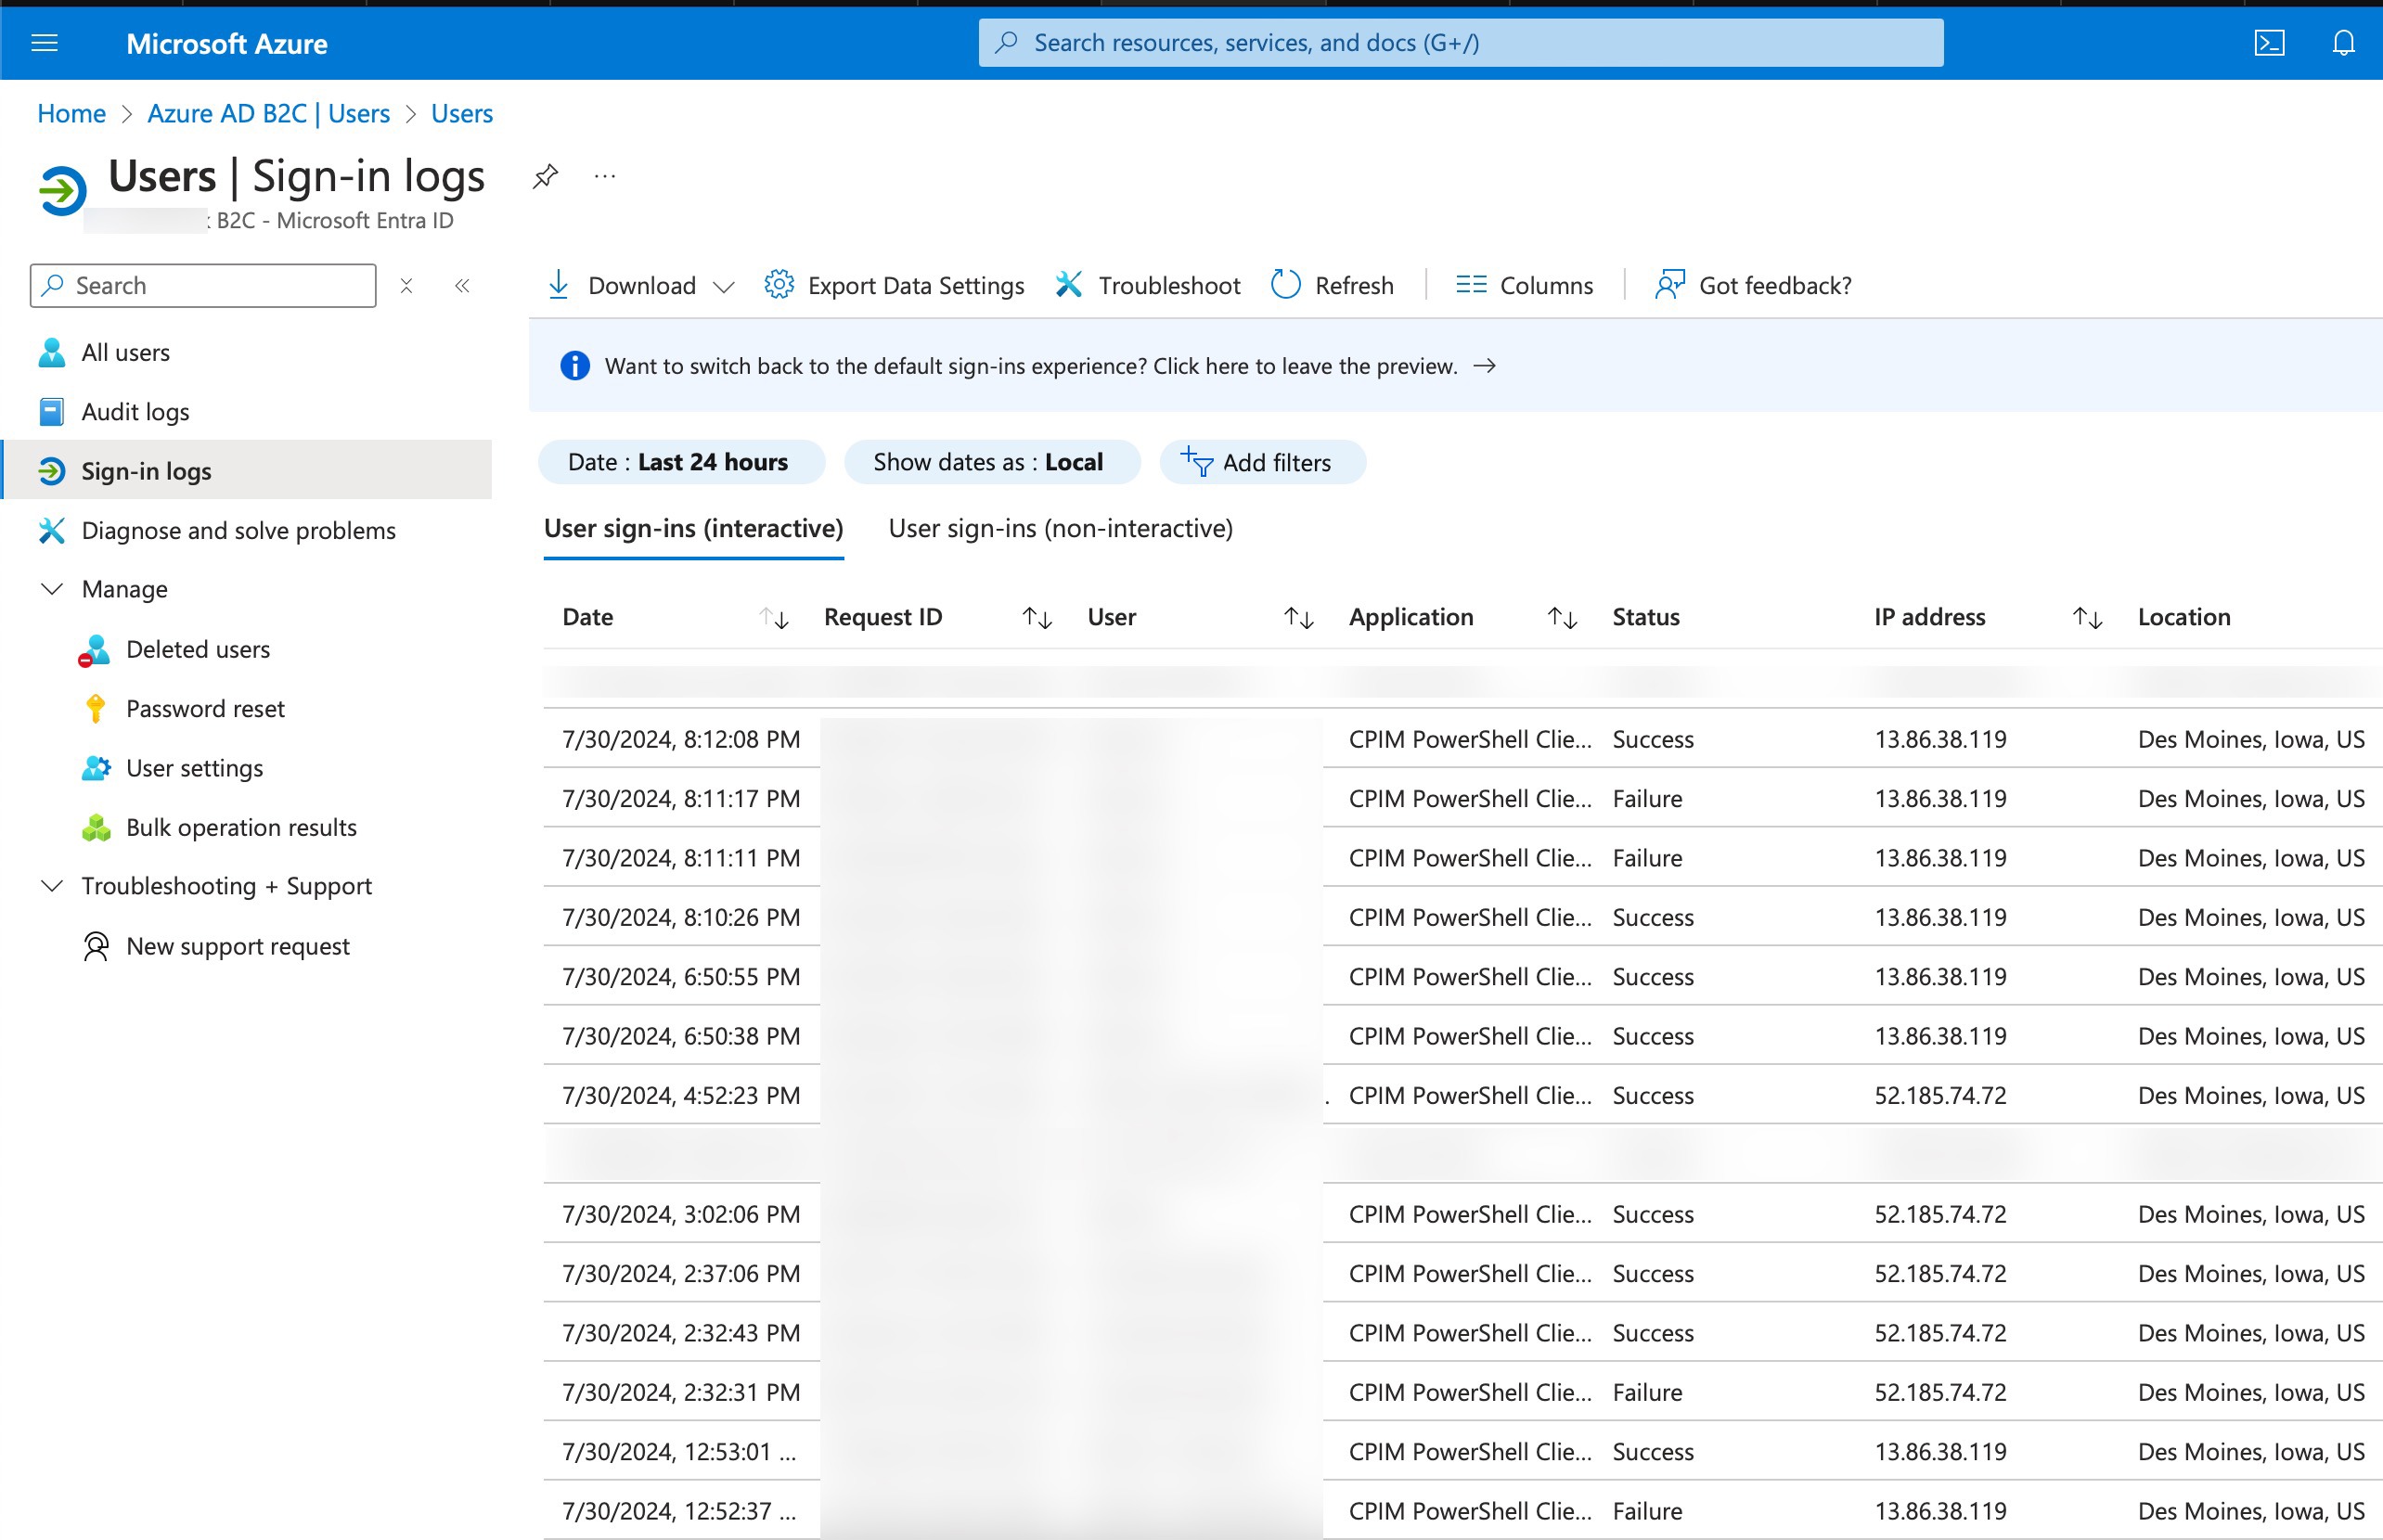Open Password reset menu item

206,709
